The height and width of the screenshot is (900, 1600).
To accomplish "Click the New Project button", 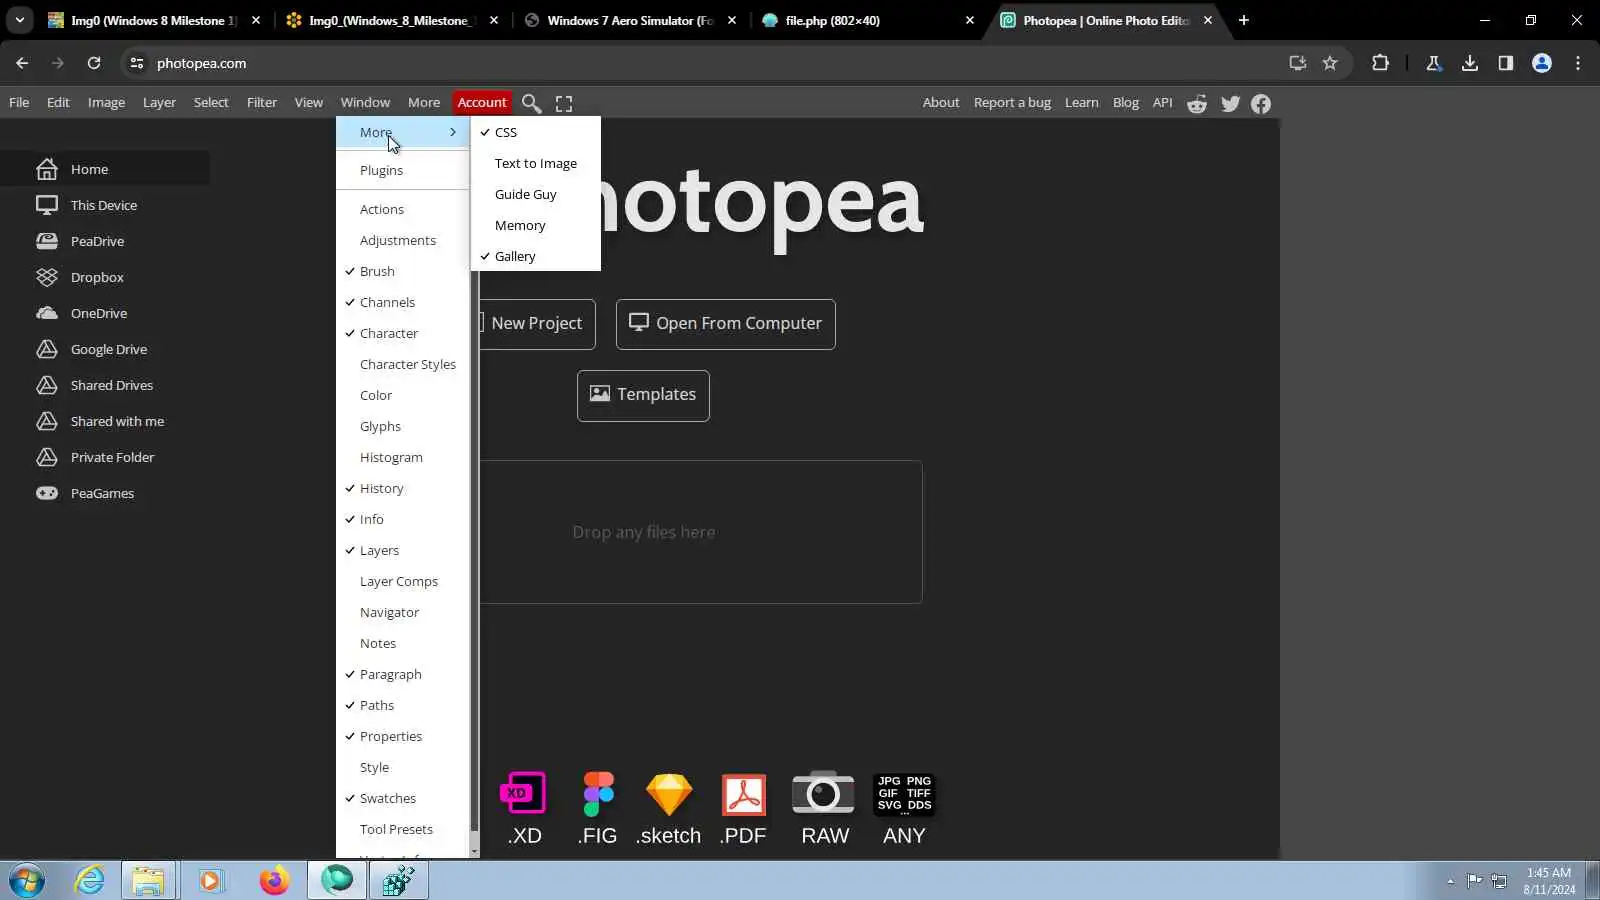I will coord(530,324).
